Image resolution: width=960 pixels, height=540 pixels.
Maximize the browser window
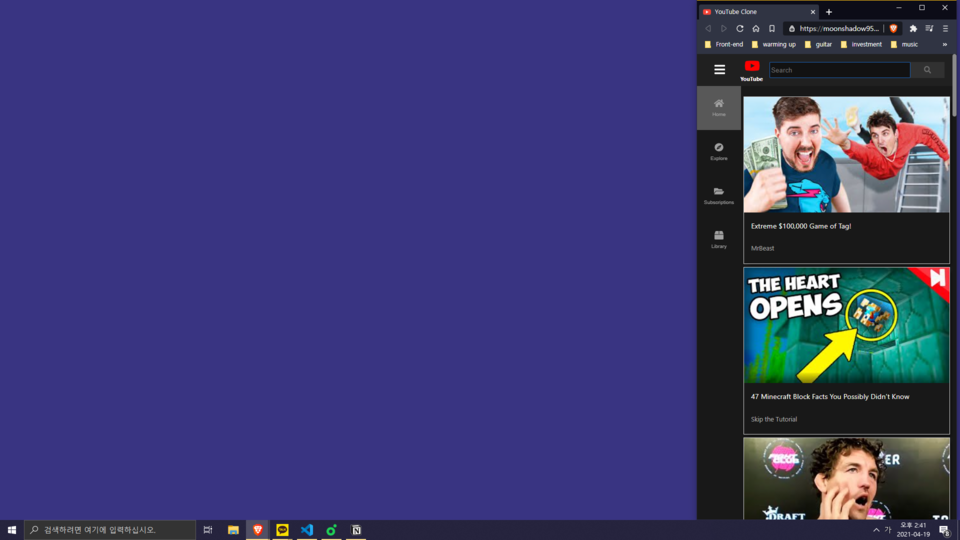tap(922, 8)
